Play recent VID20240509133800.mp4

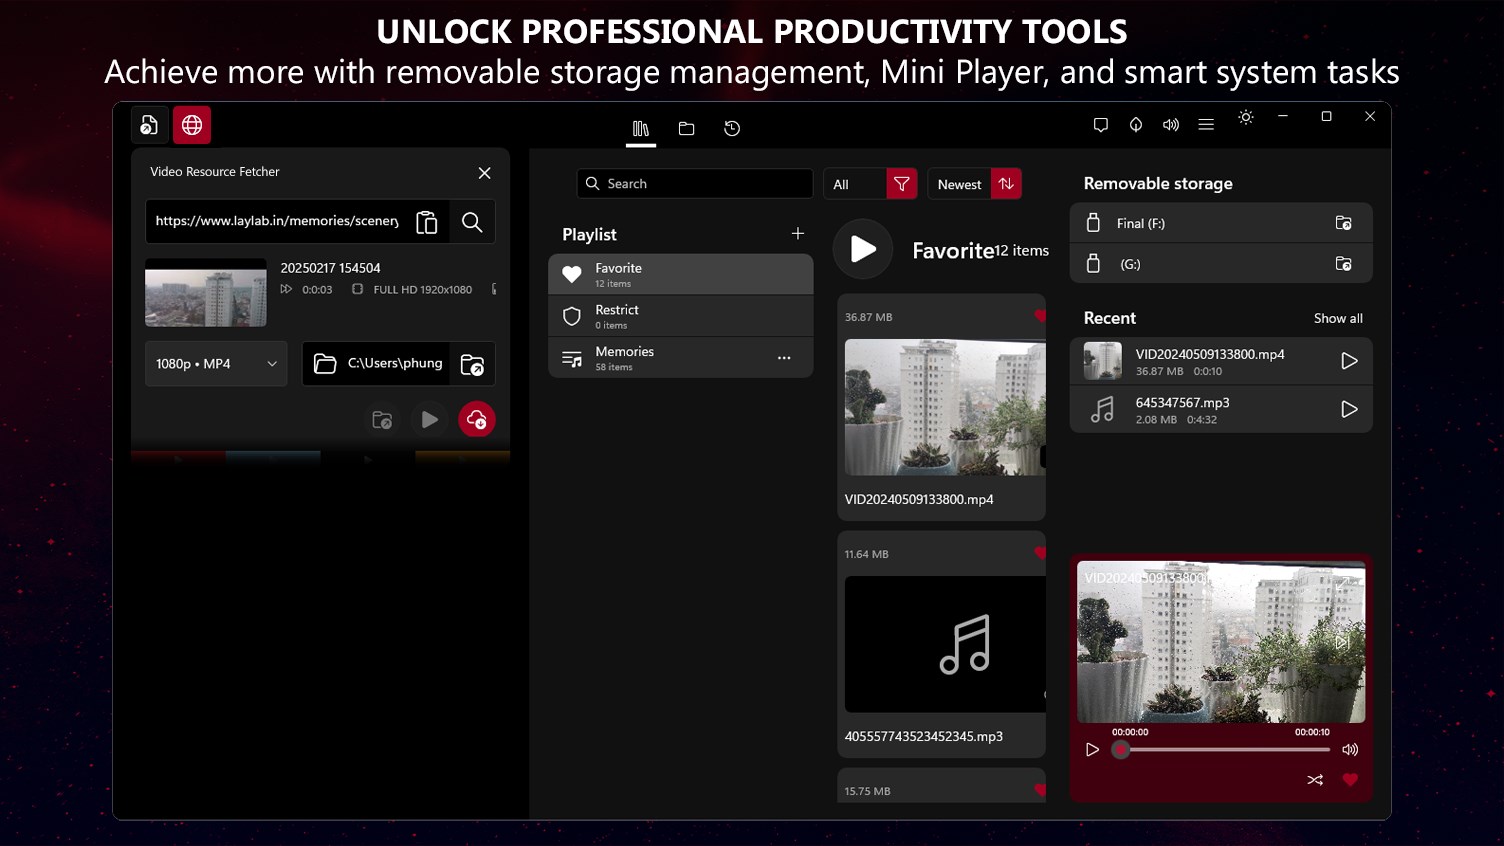(x=1349, y=361)
